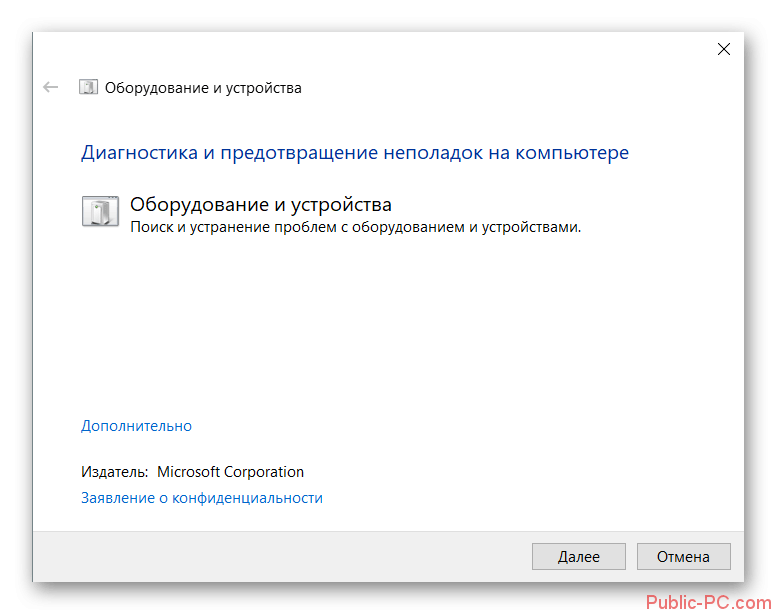Click the Далее button
776x614 pixels.
point(579,557)
